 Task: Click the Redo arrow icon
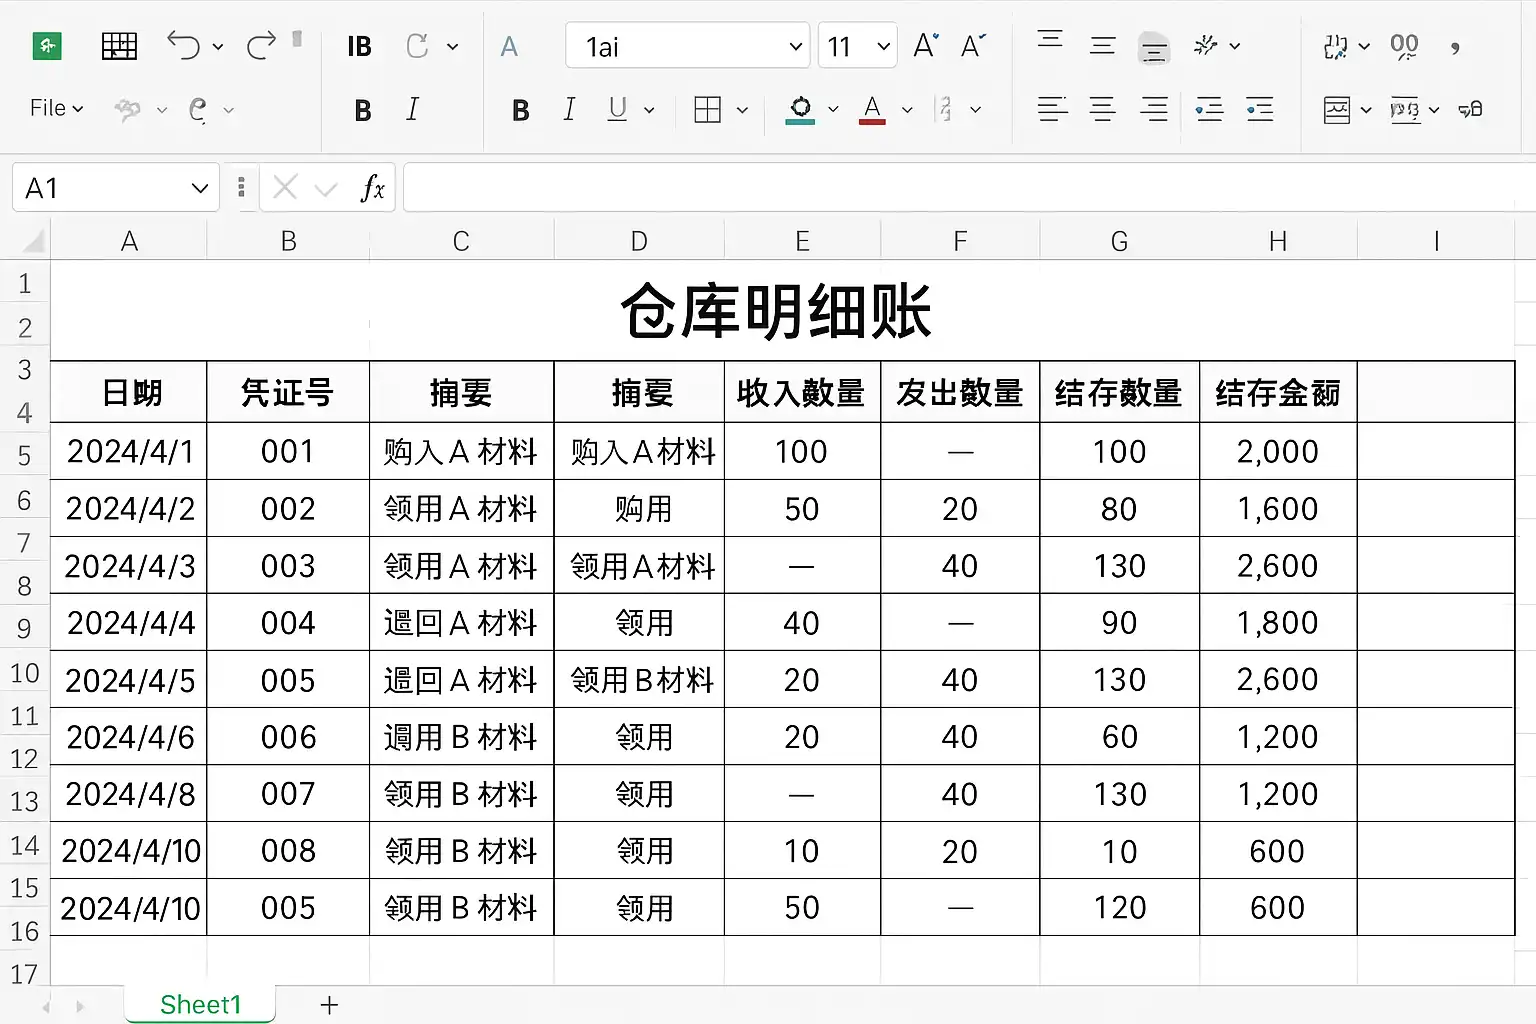point(261,46)
